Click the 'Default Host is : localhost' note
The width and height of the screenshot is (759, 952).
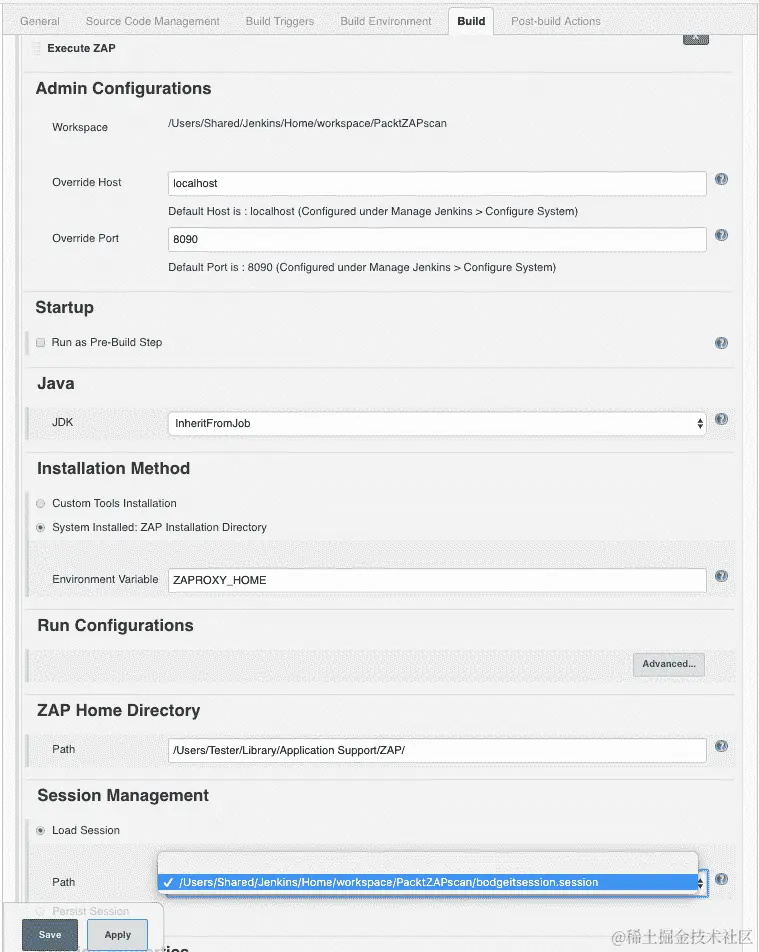coord(373,211)
